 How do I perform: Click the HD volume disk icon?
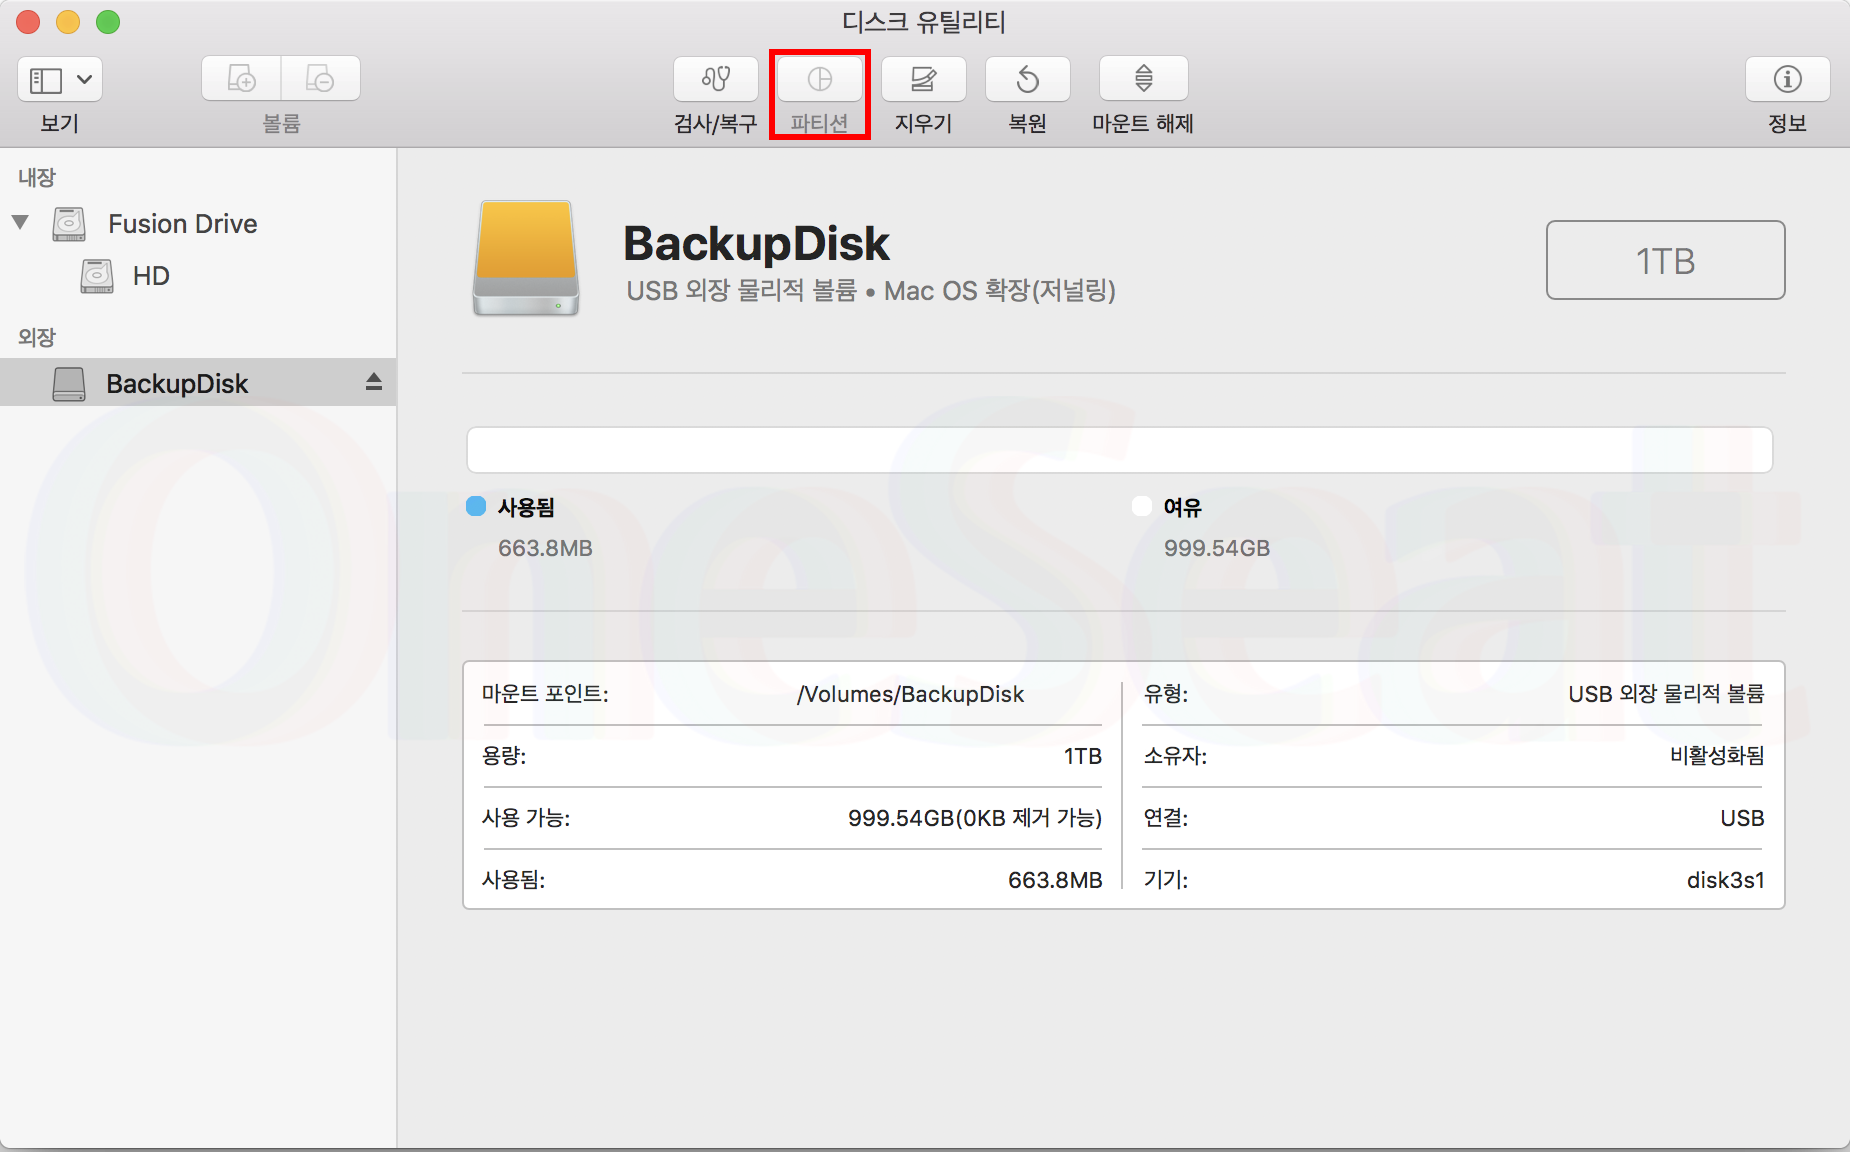(97, 276)
